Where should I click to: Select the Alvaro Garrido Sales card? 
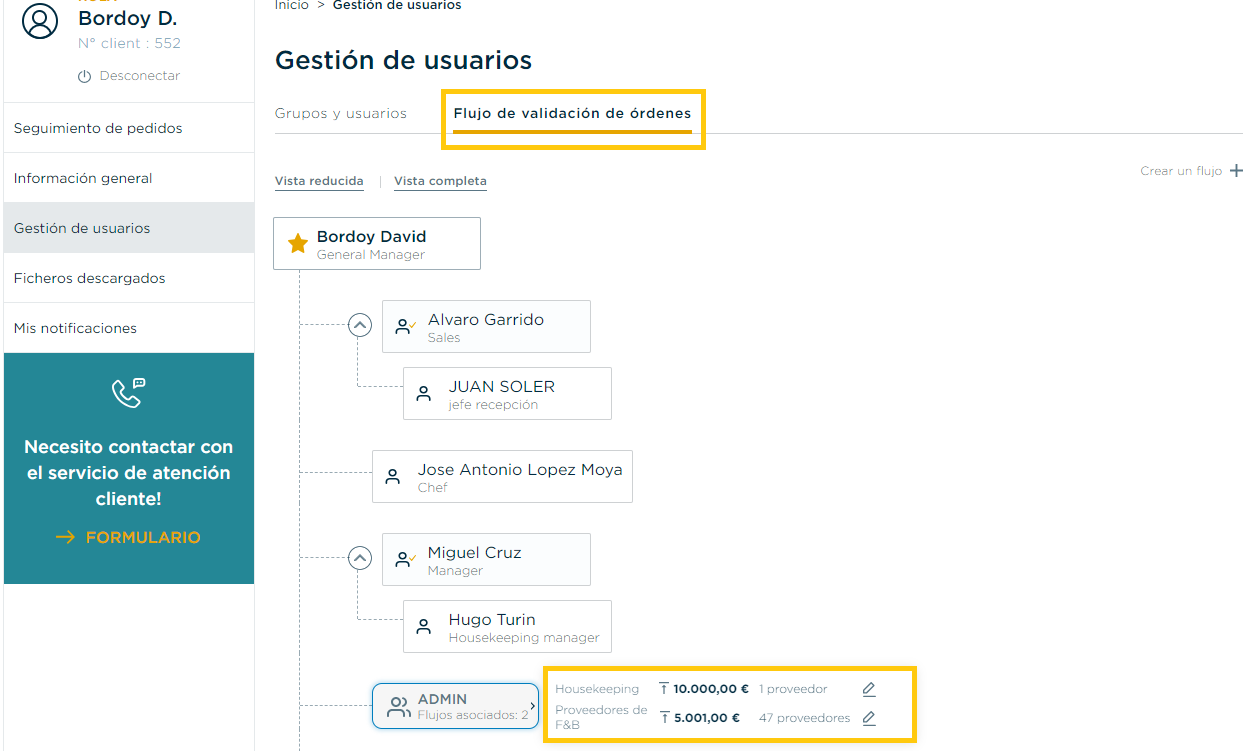(486, 327)
